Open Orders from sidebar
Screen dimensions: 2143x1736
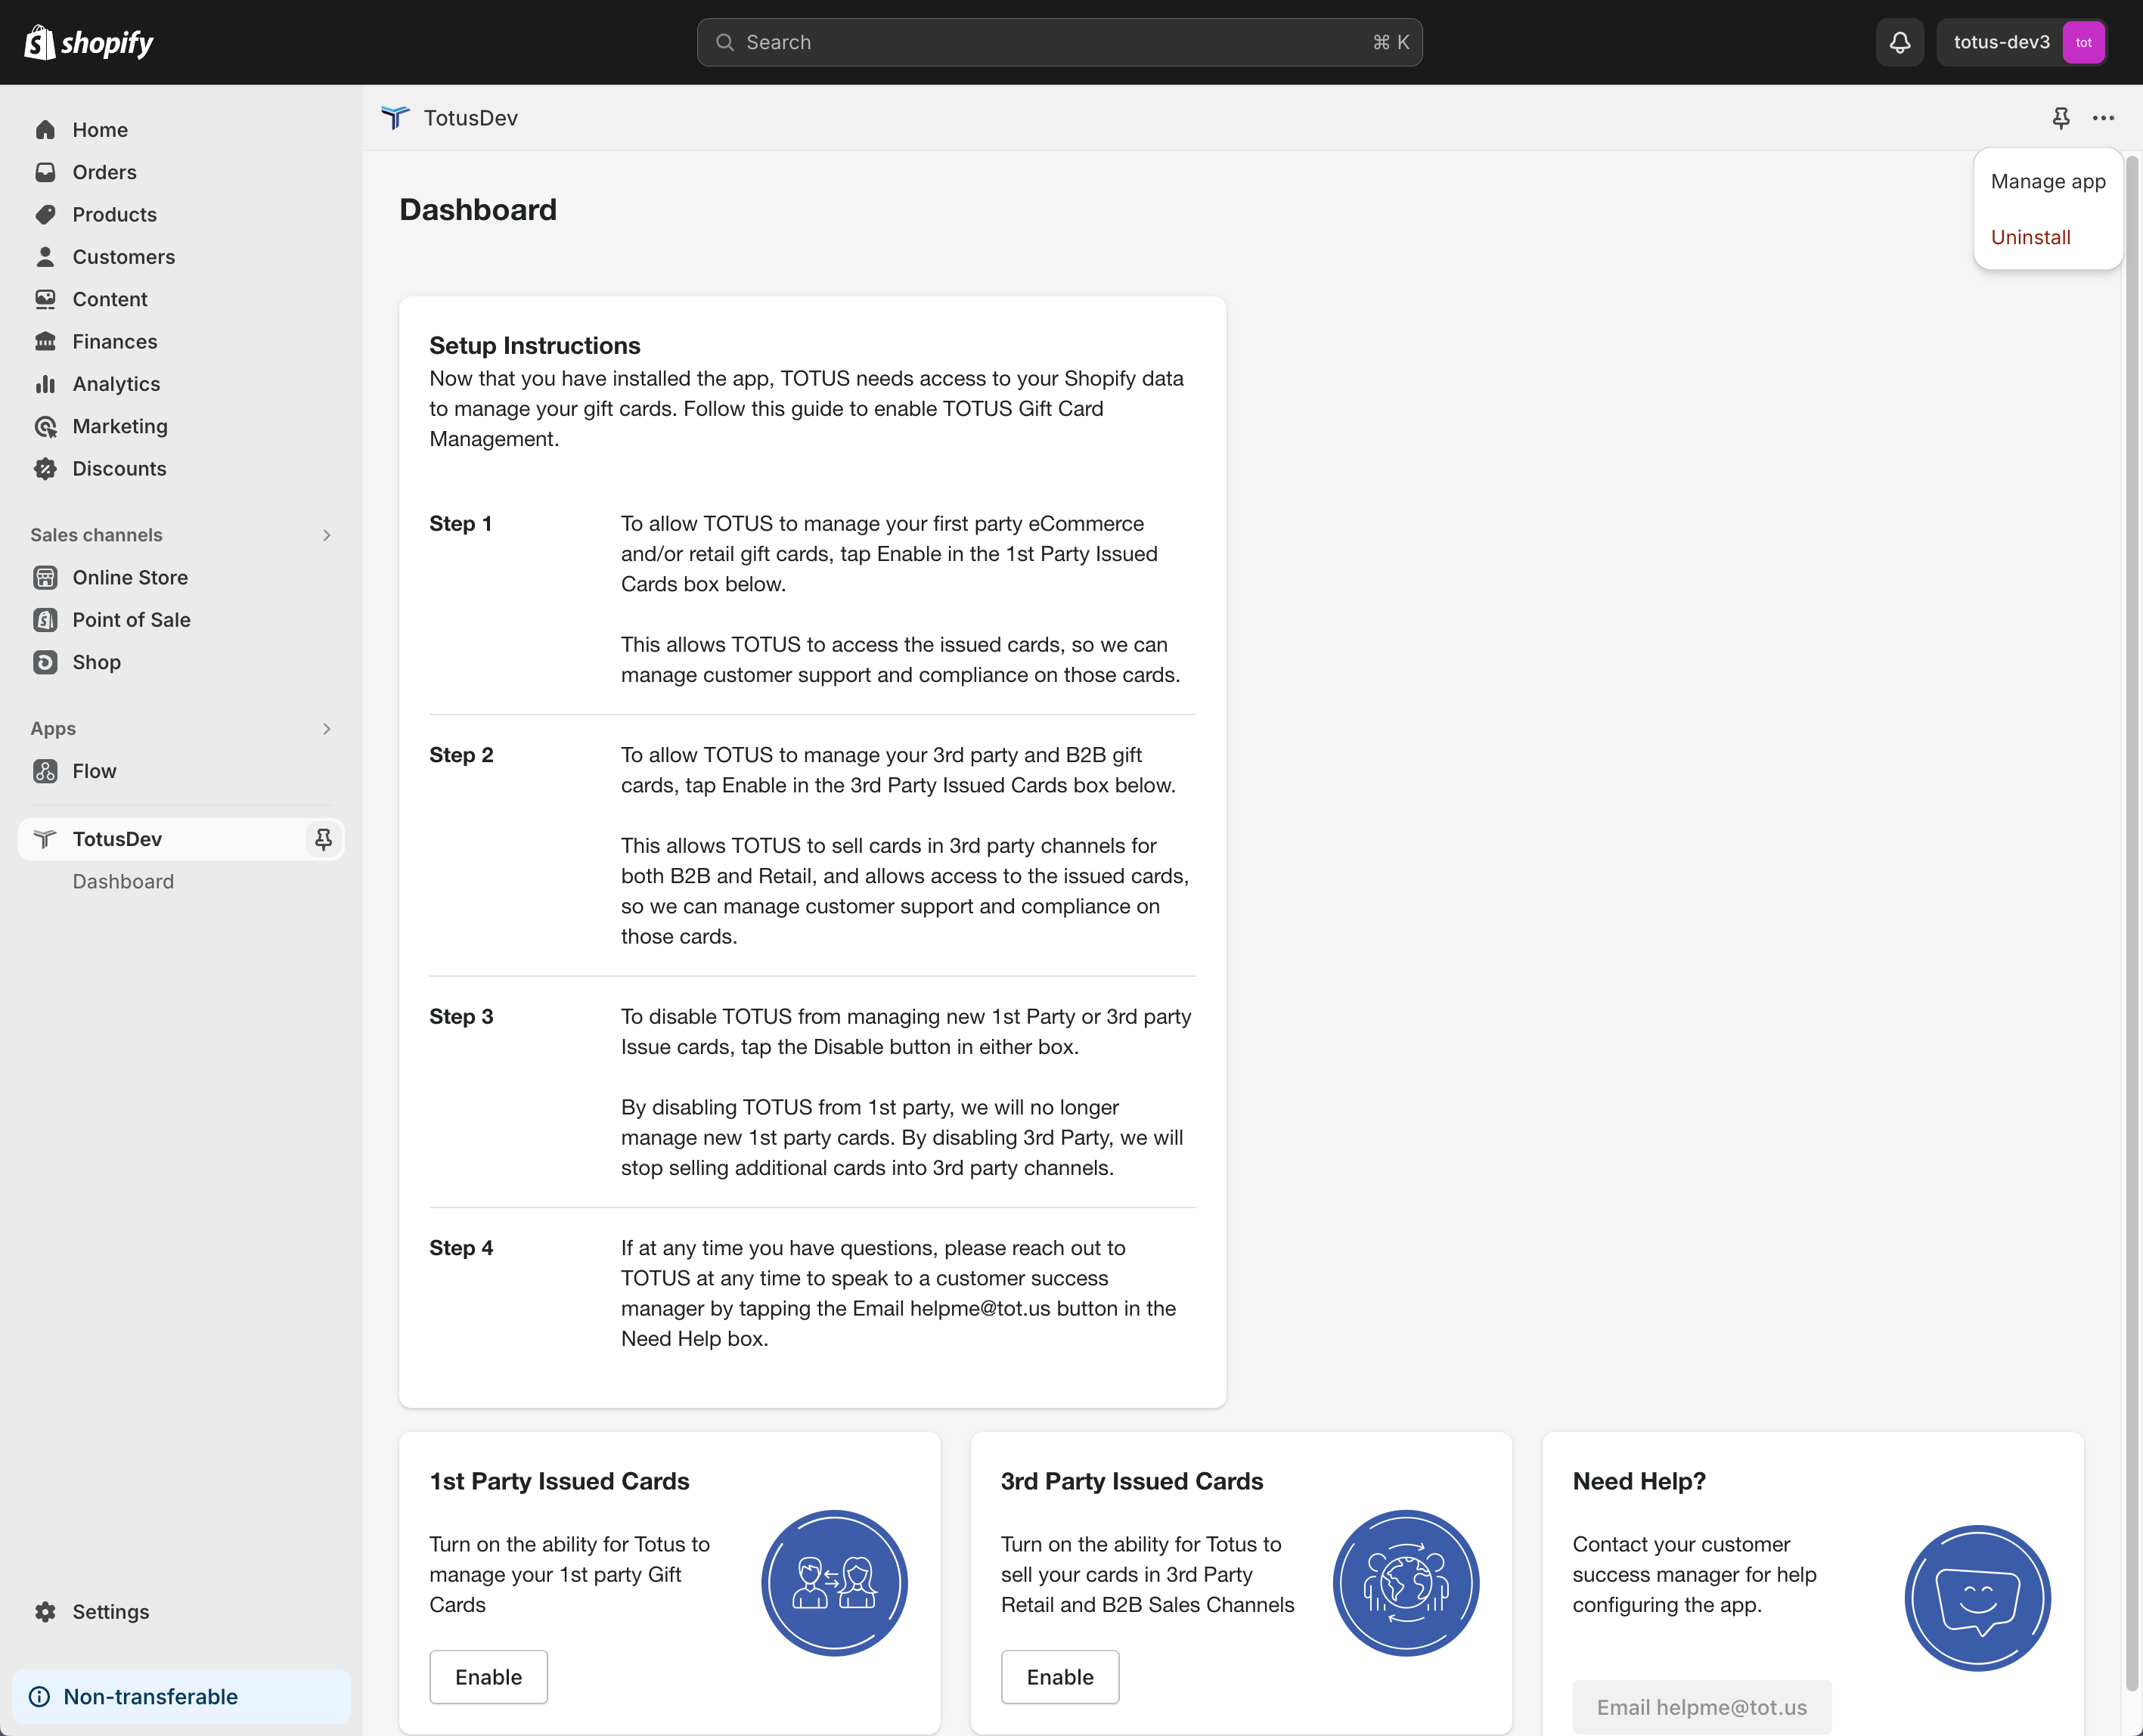pos(104,172)
